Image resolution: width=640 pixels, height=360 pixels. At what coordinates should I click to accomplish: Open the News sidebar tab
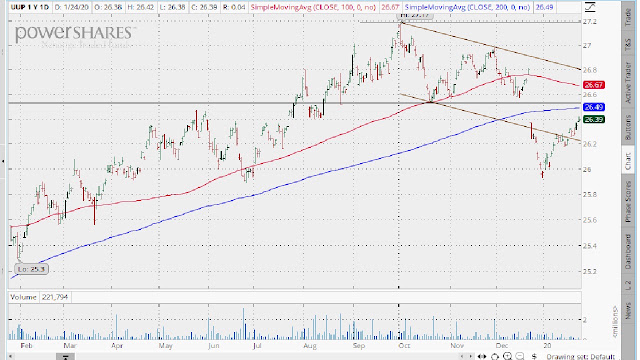[629, 312]
